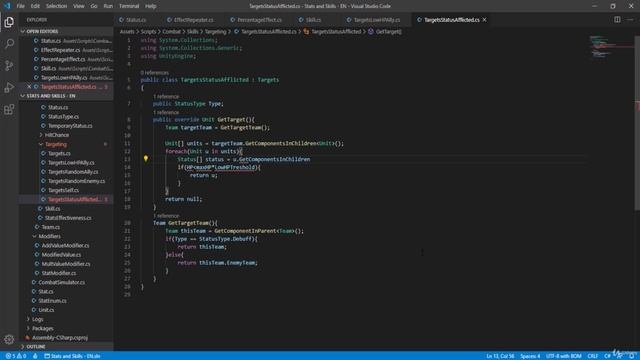Open the Search view in activity bar

coord(9,43)
